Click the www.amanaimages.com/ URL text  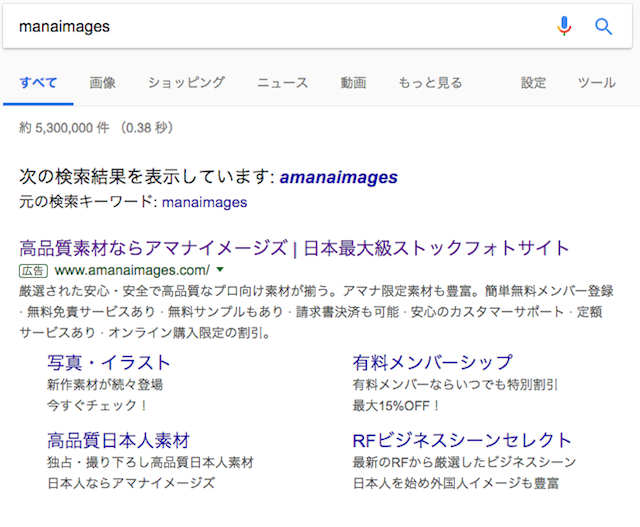pyautogui.click(x=132, y=270)
